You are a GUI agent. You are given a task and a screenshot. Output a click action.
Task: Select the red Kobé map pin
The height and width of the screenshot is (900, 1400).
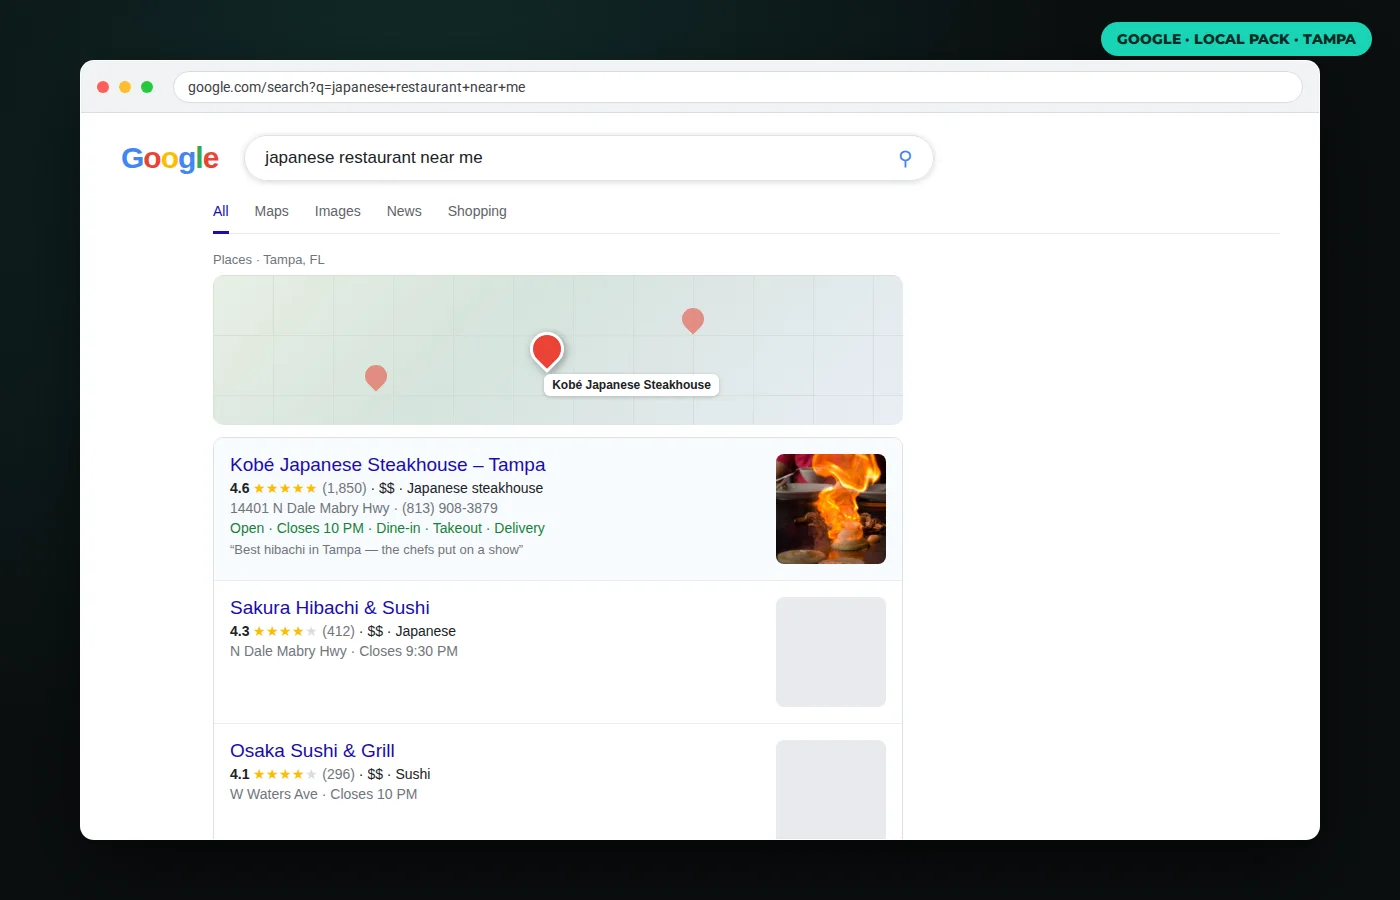click(x=547, y=351)
